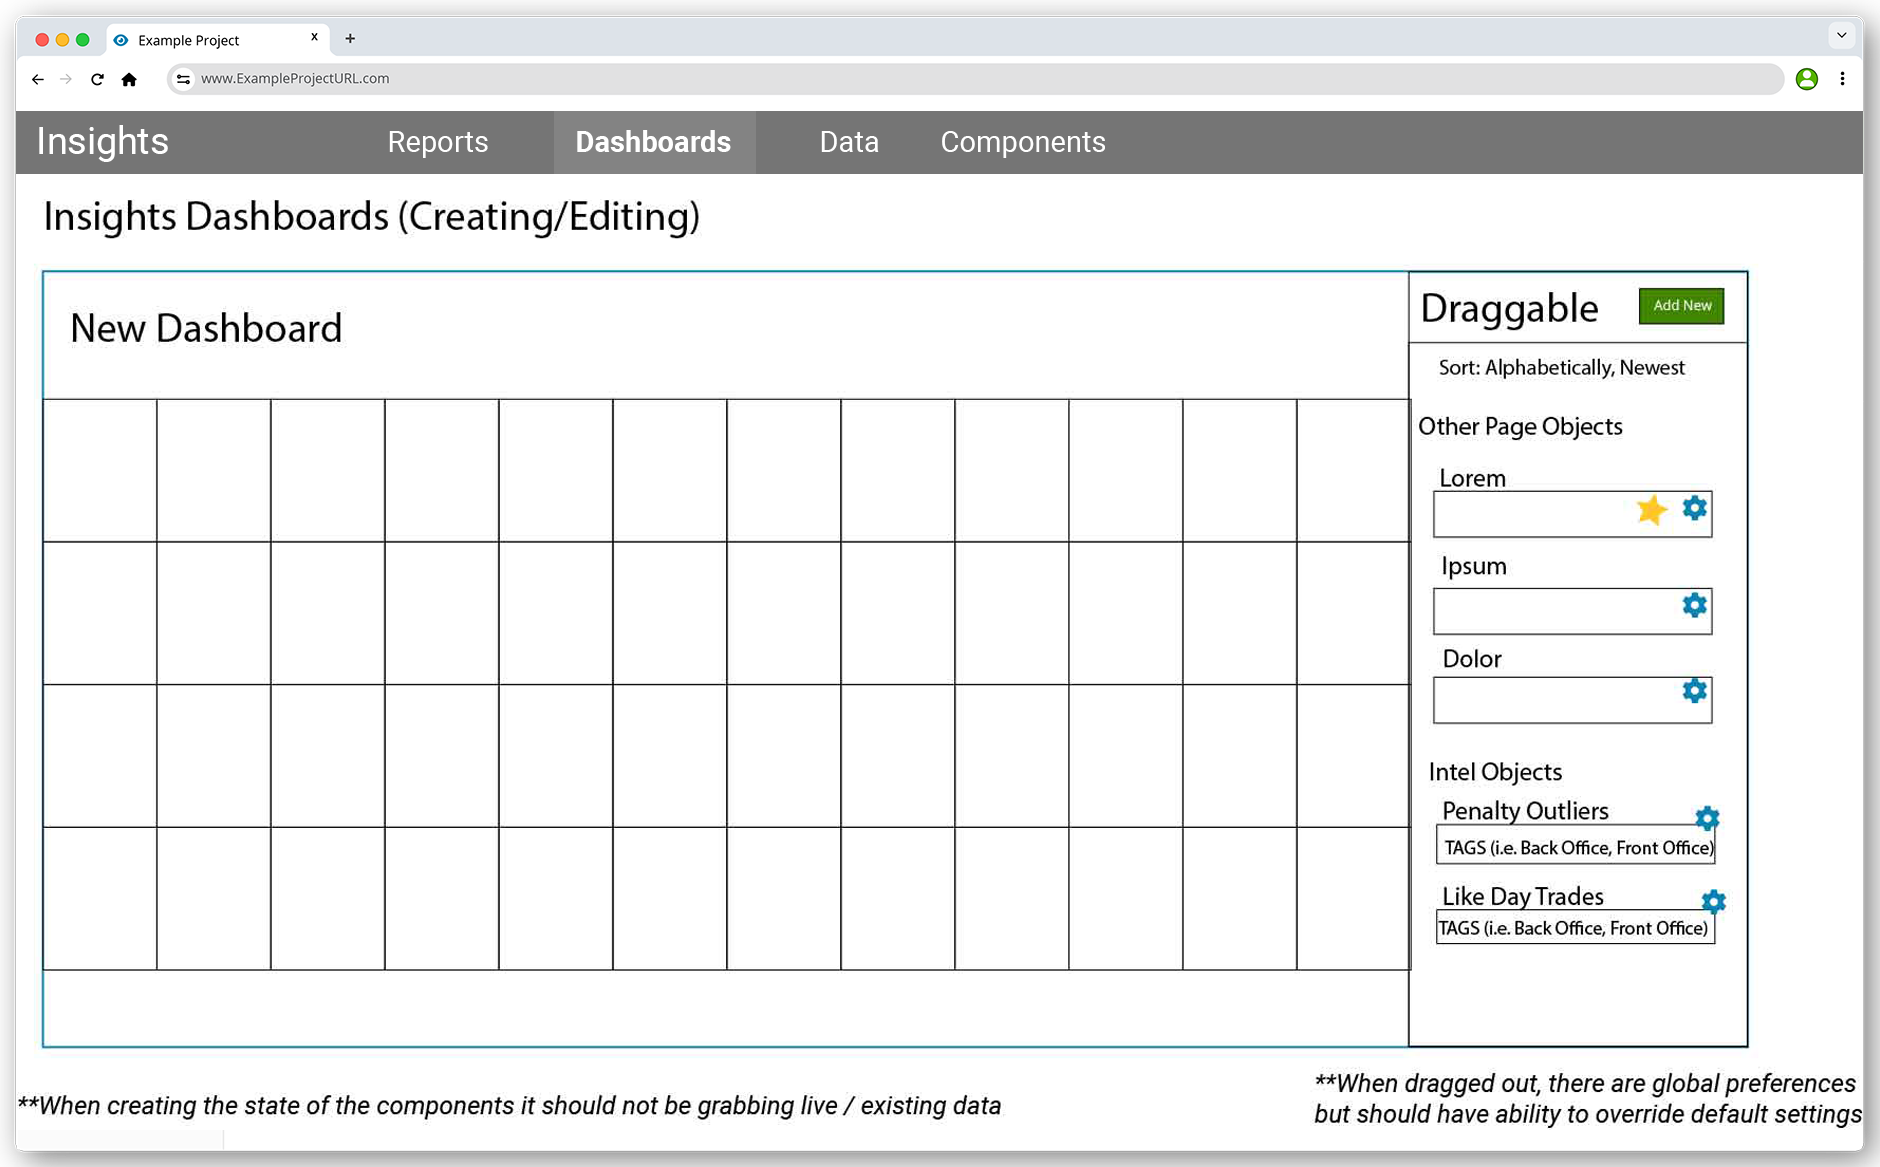Toggle the favorite star on Lorem
Viewport: 1880px width, 1167px height.
point(1651,510)
